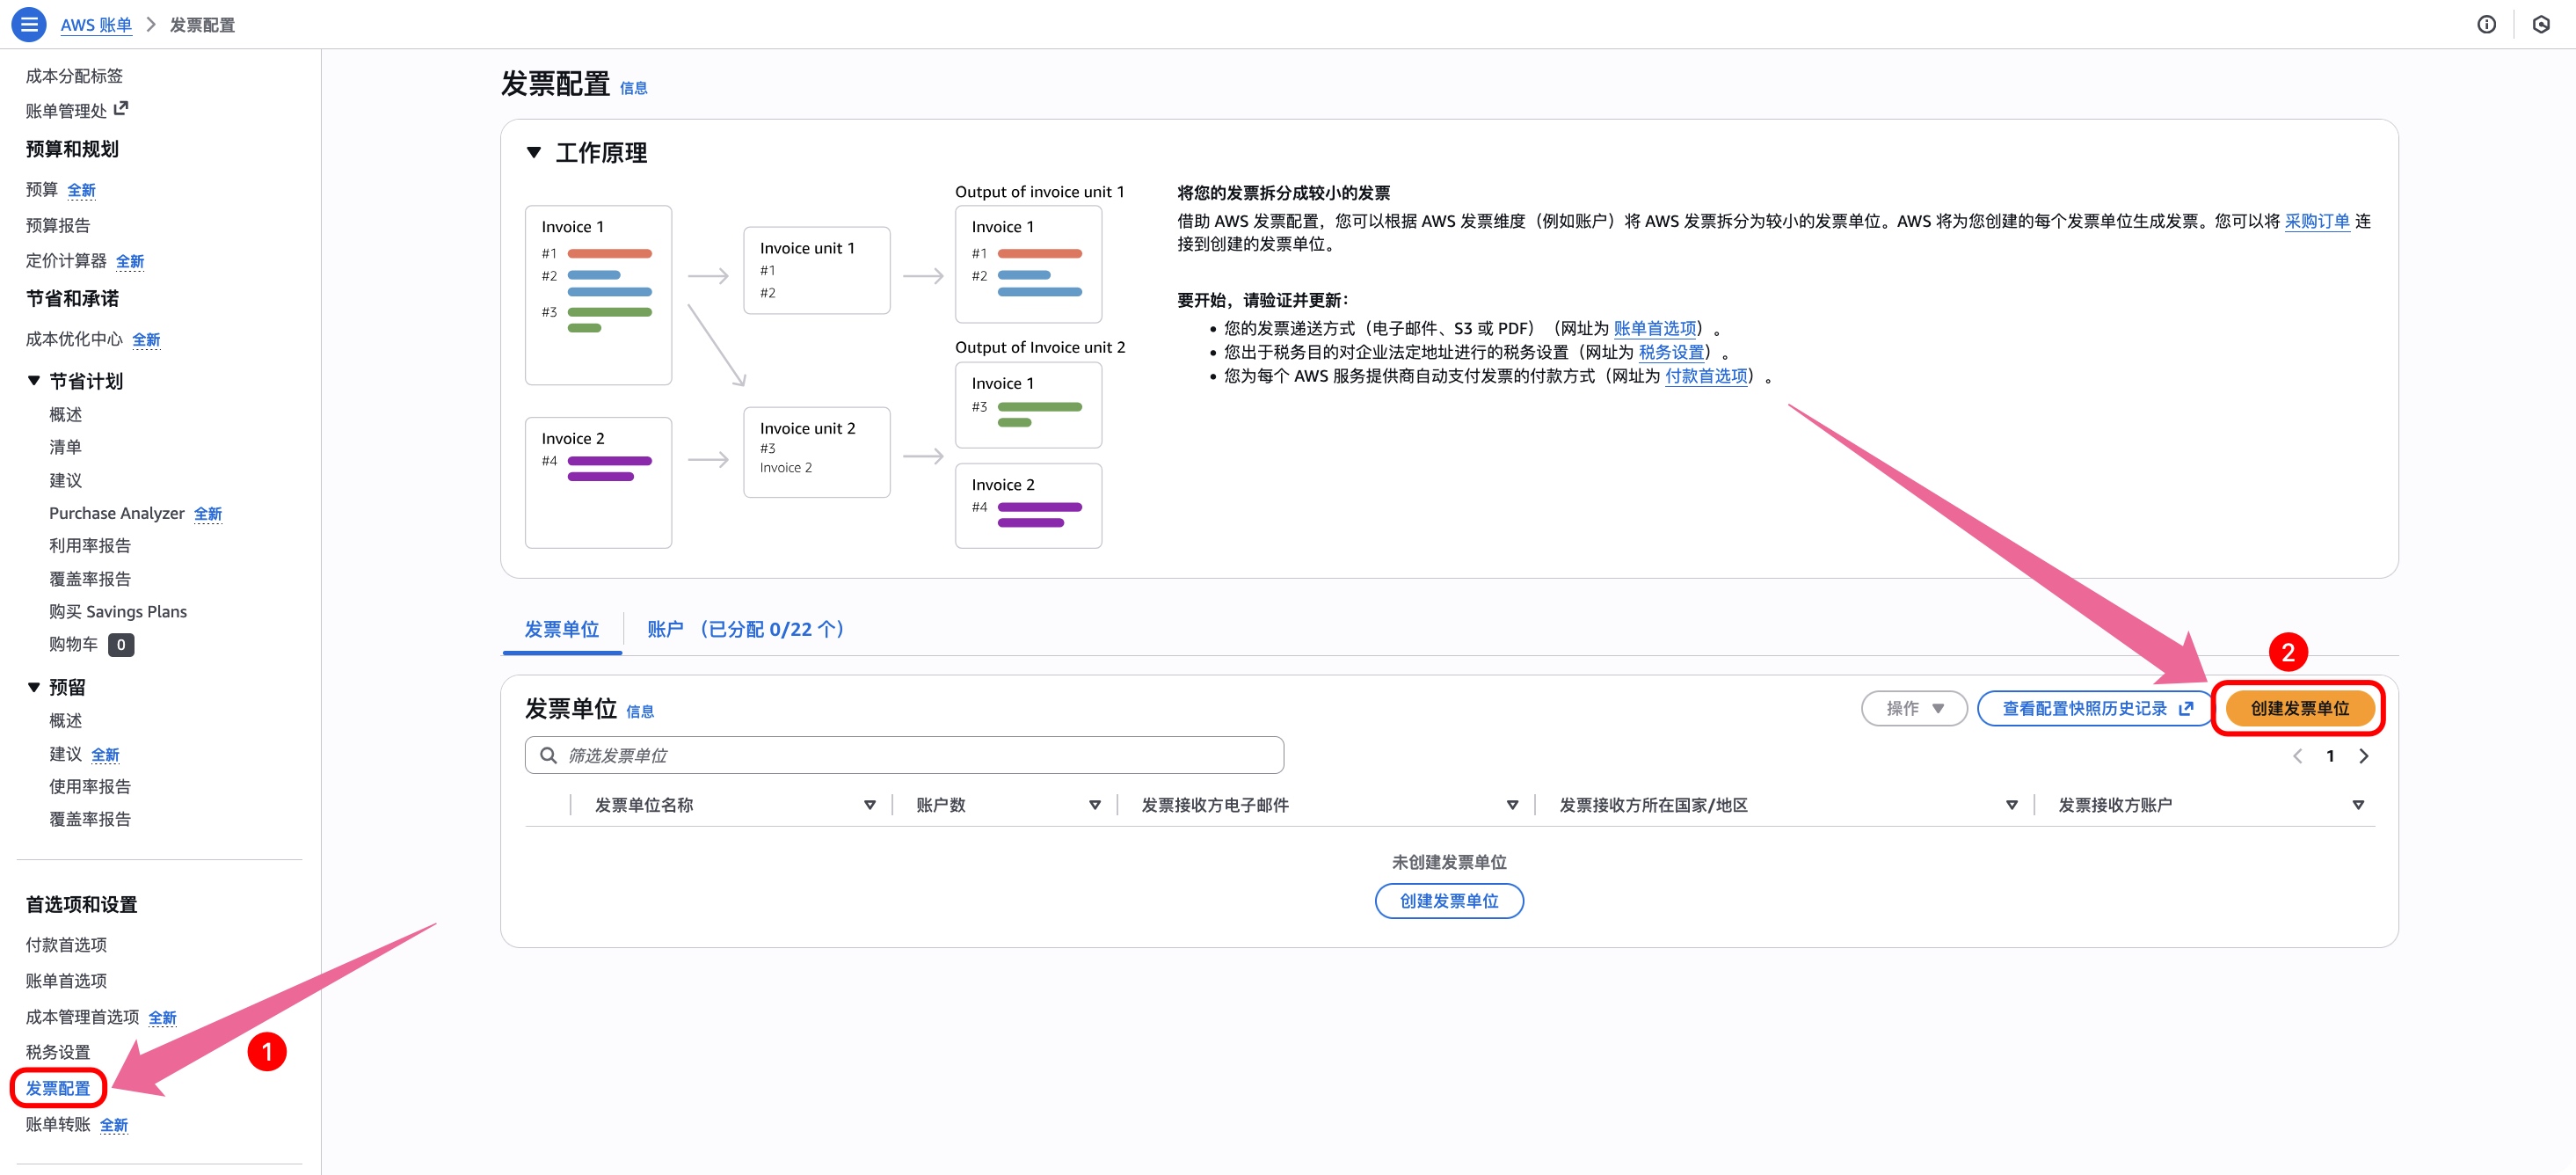
Task: Open the hamburger navigation menu
Action: (29, 24)
